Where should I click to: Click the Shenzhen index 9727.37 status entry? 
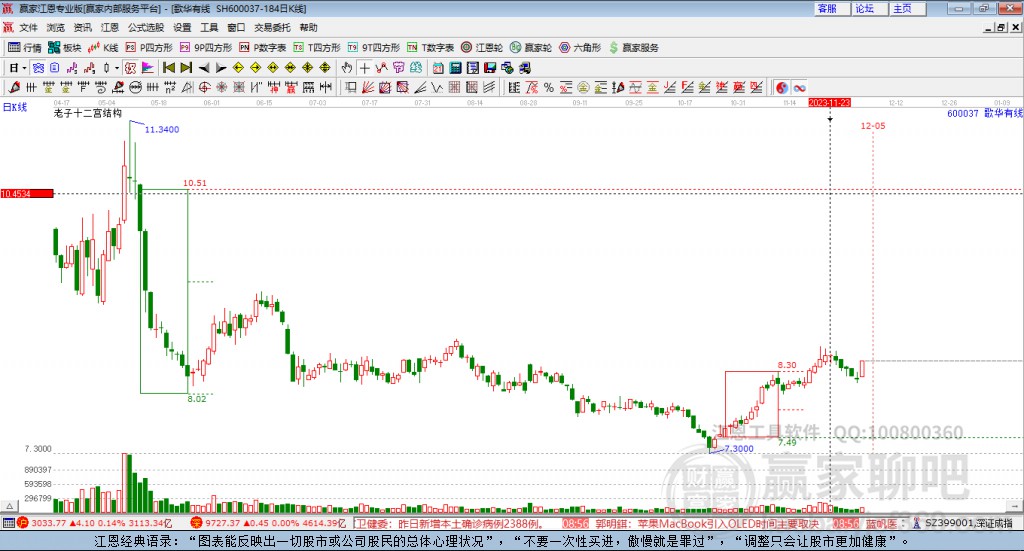pos(268,524)
